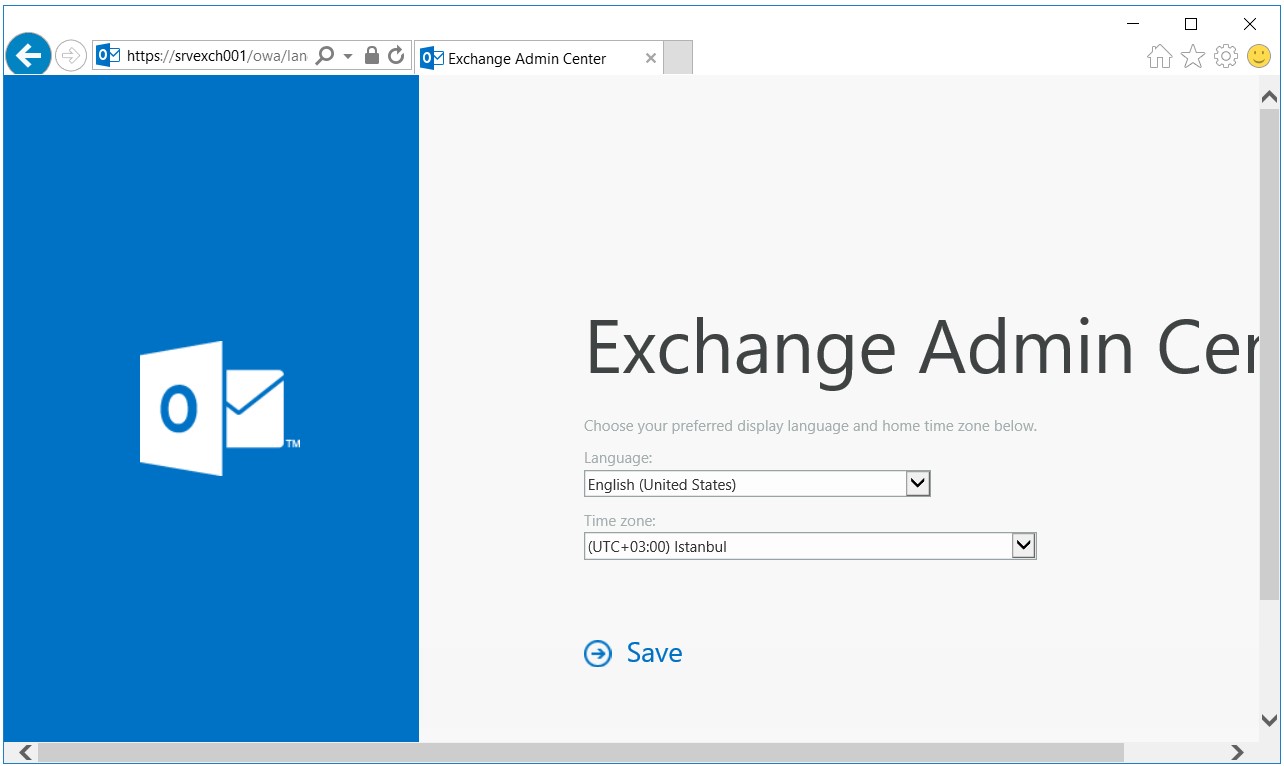The width and height of the screenshot is (1284, 766).
Task: Open Favorites with the star icon
Action: pyautogui.click(x=1193, y=56)
